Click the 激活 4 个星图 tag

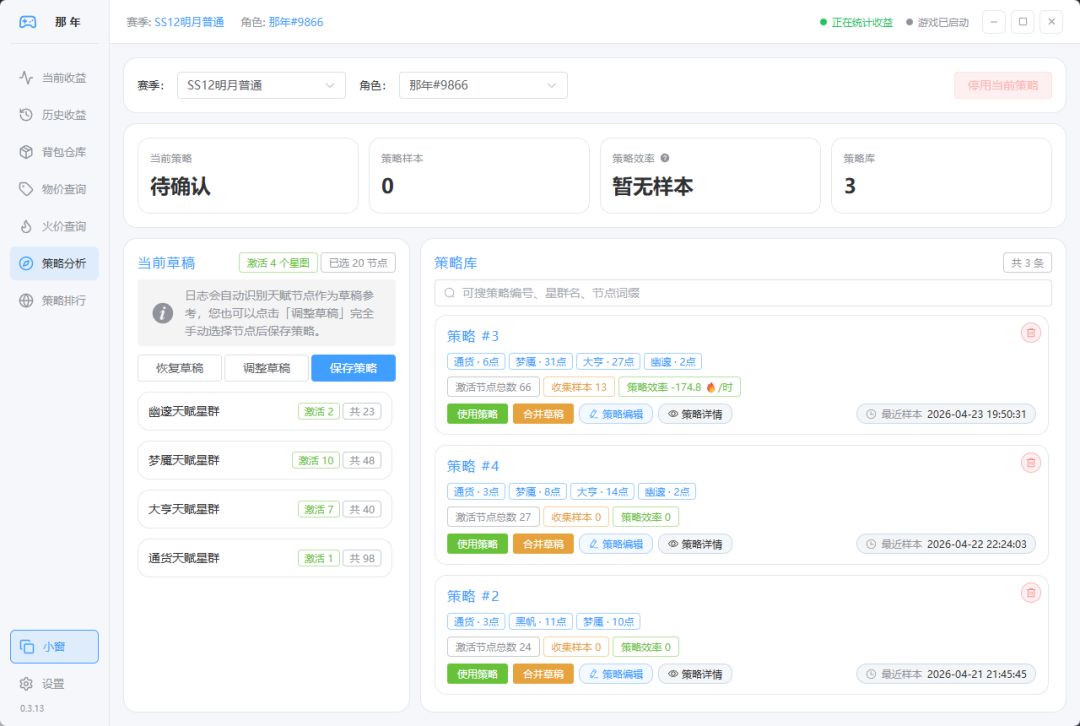point(278,263)
